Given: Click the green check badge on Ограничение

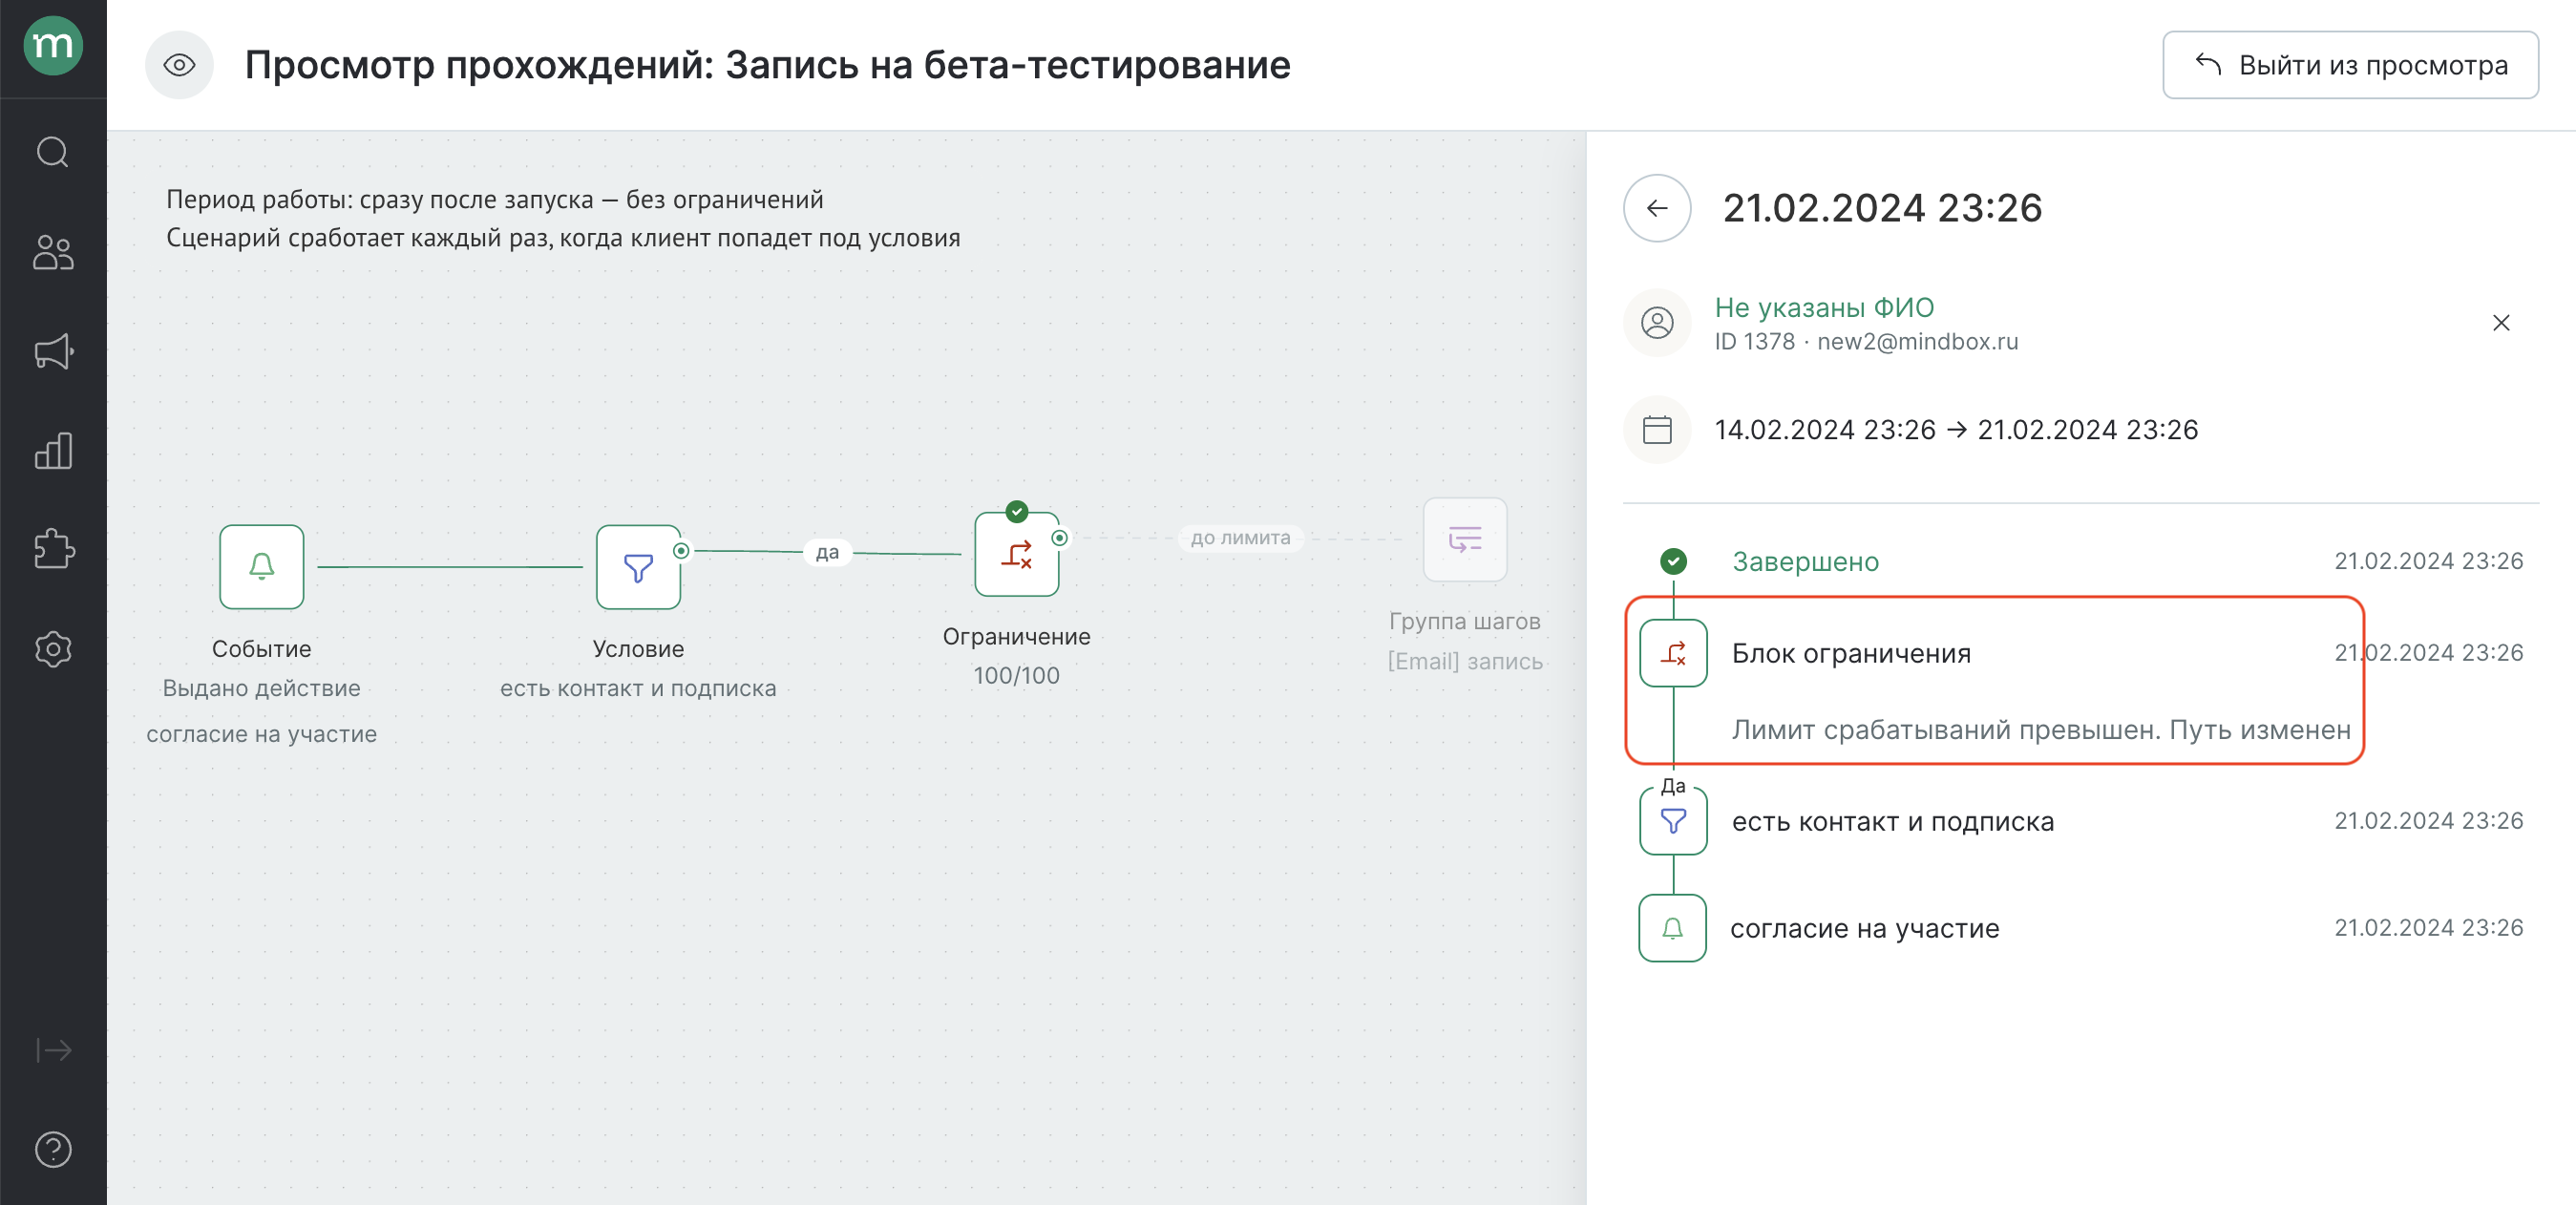Looking at the screenshot, I should point(1016,512).
